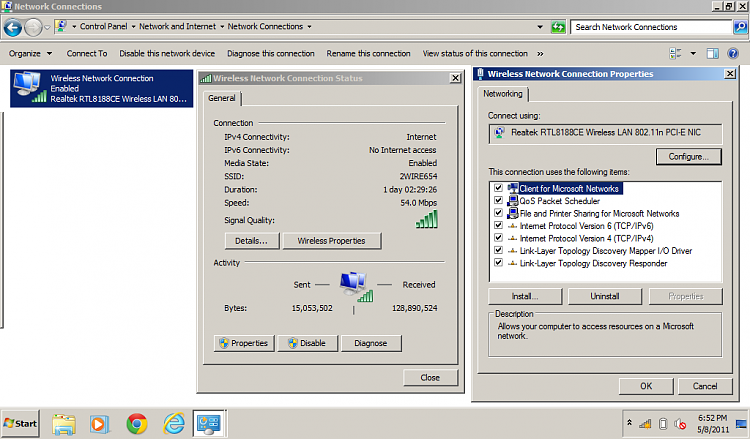Launch Internet Explorer from taskbar
The width and height of the screenshot is (750, 439).
pos(174,424)
